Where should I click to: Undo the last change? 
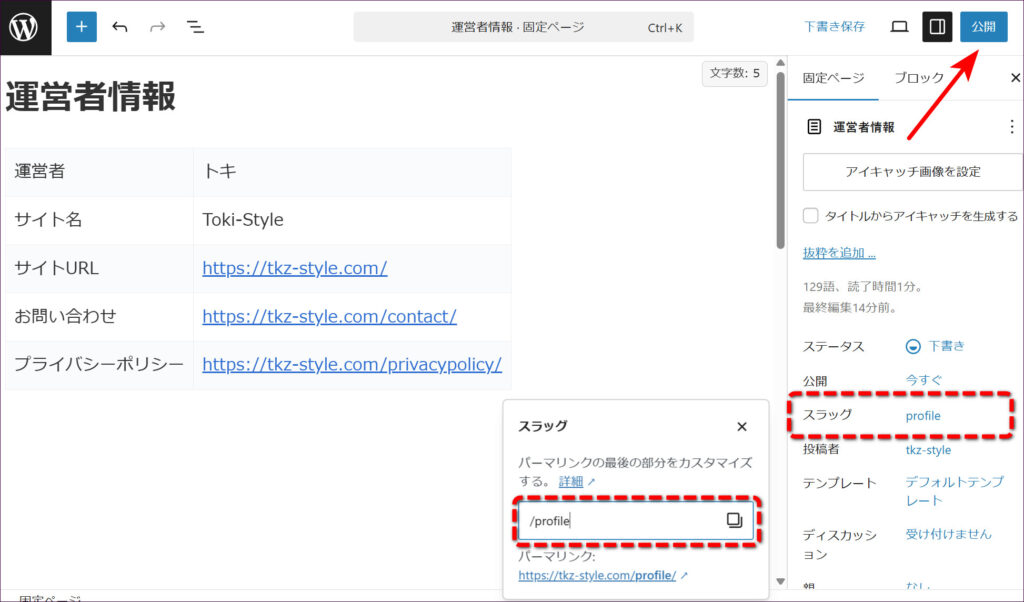click(120, 27)
